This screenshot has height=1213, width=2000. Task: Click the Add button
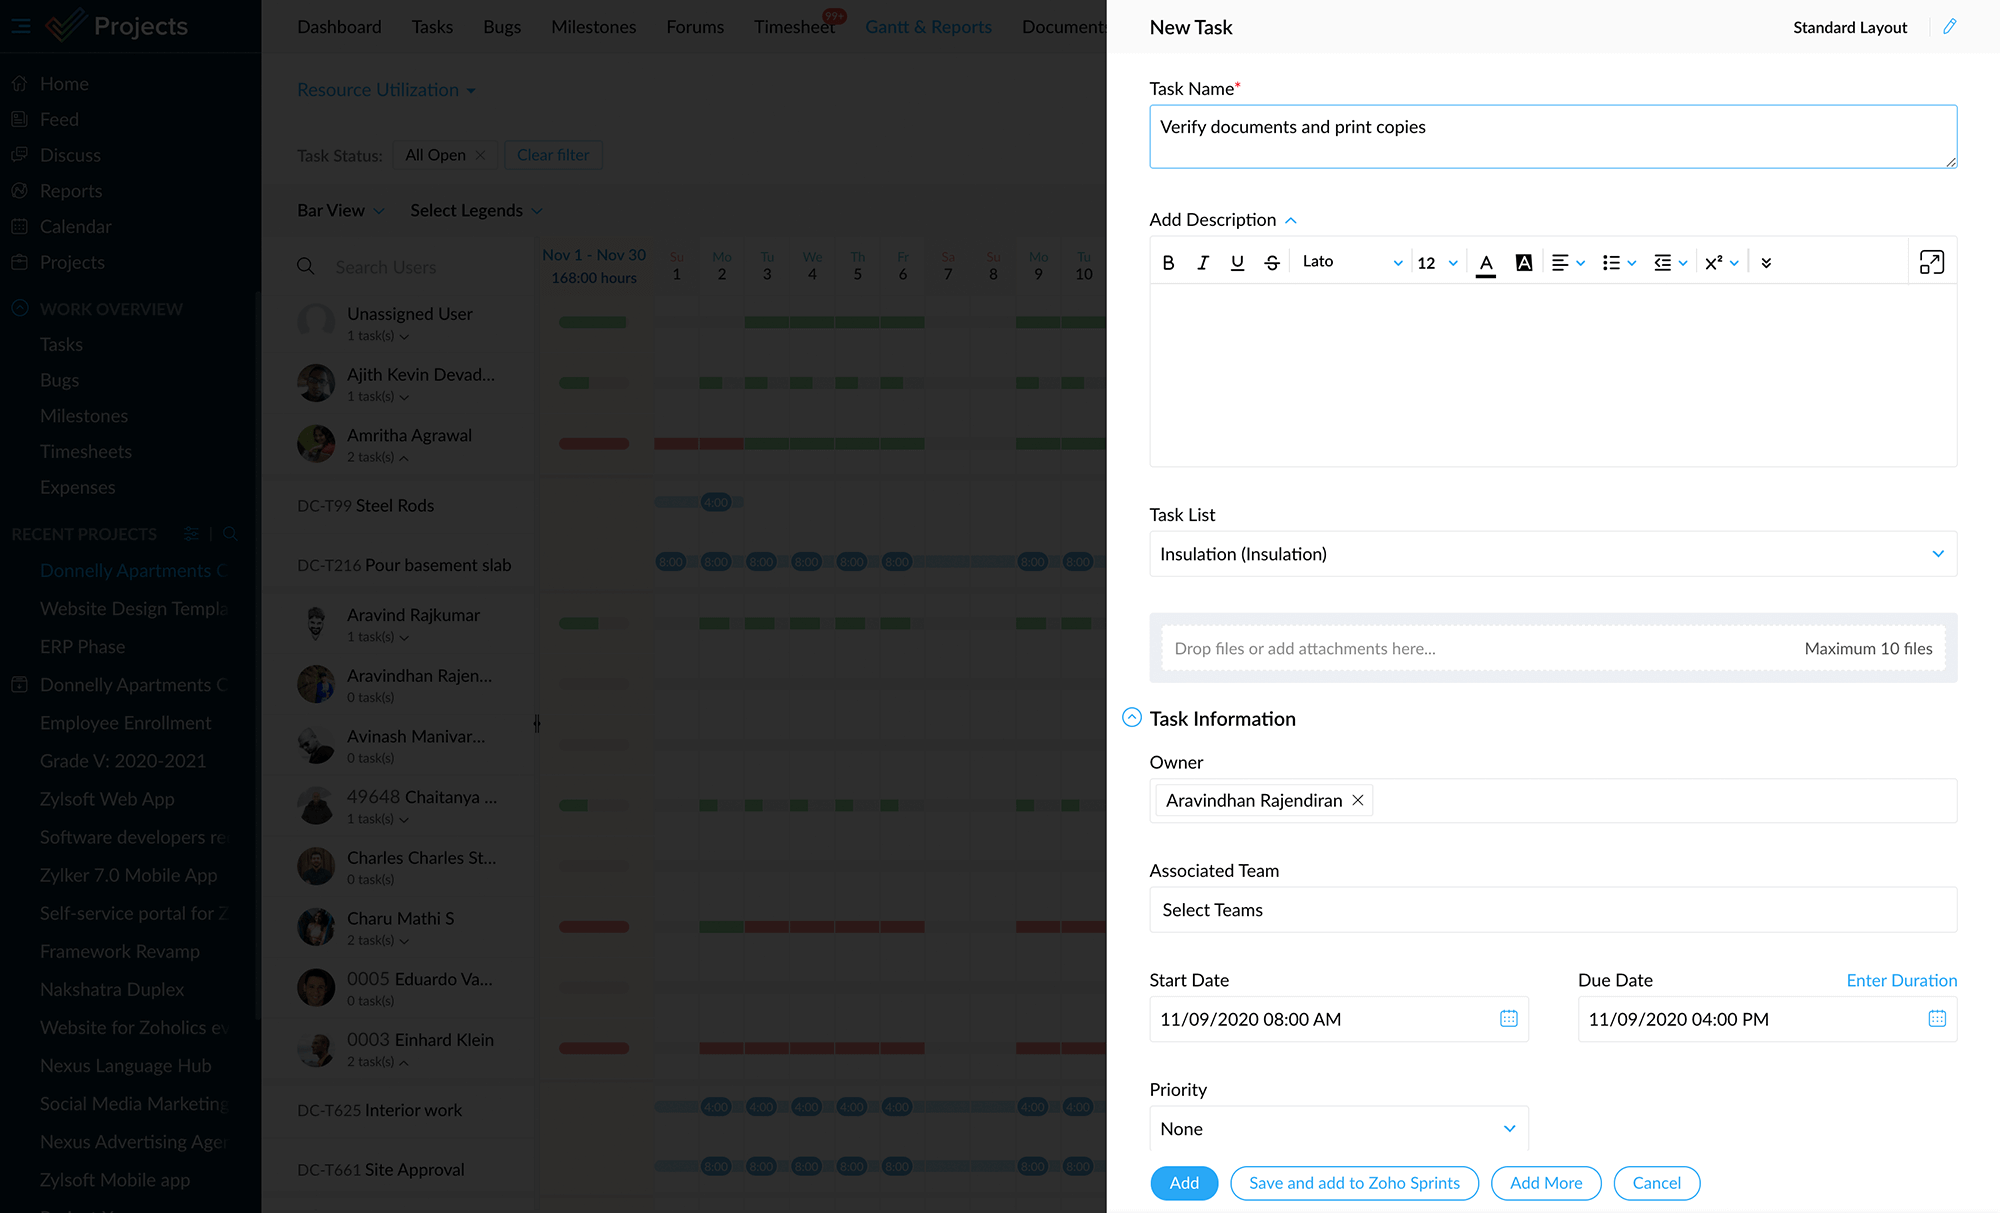(1184, 1183)
